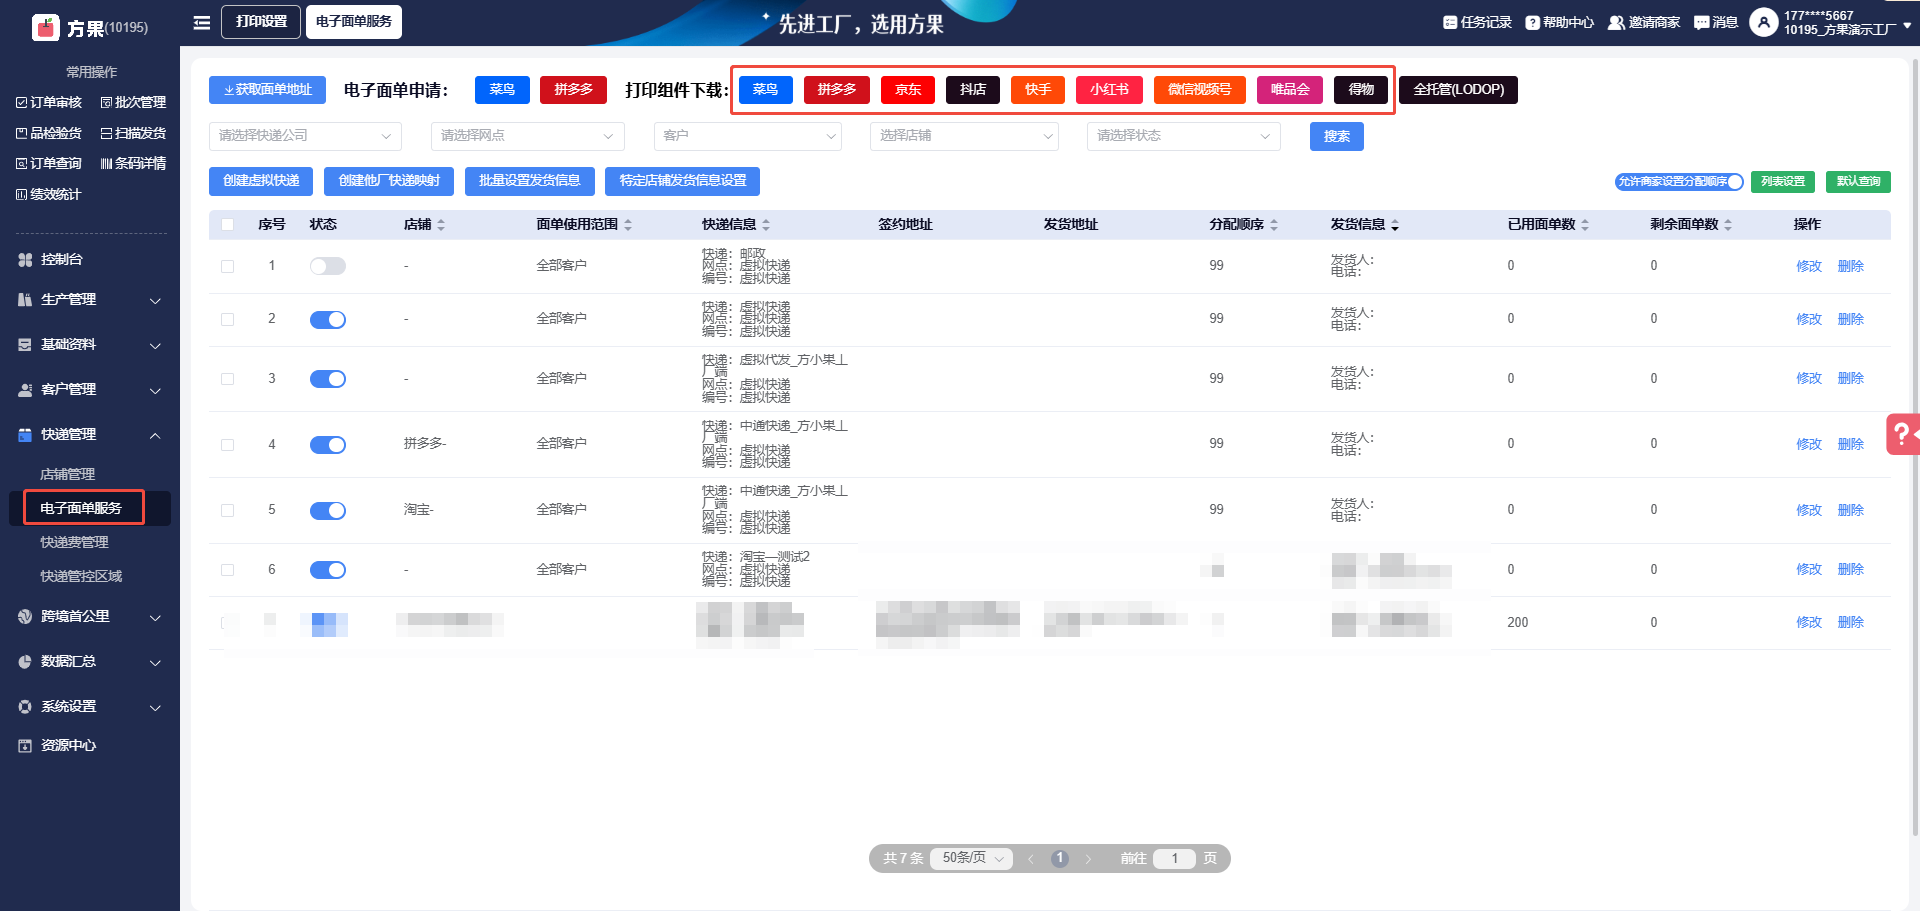Click the red floating help question icon
Screen dimensions: 1920x911
(x=1902, y=434)
